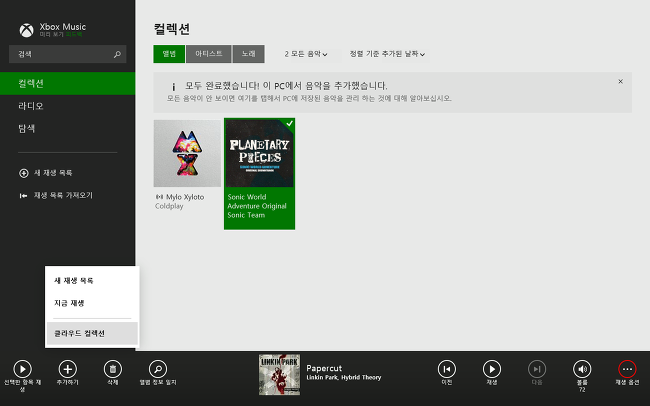
Task: Click the Linkin Park, Hybrid Theory subtitle
Action: [344, 377]
